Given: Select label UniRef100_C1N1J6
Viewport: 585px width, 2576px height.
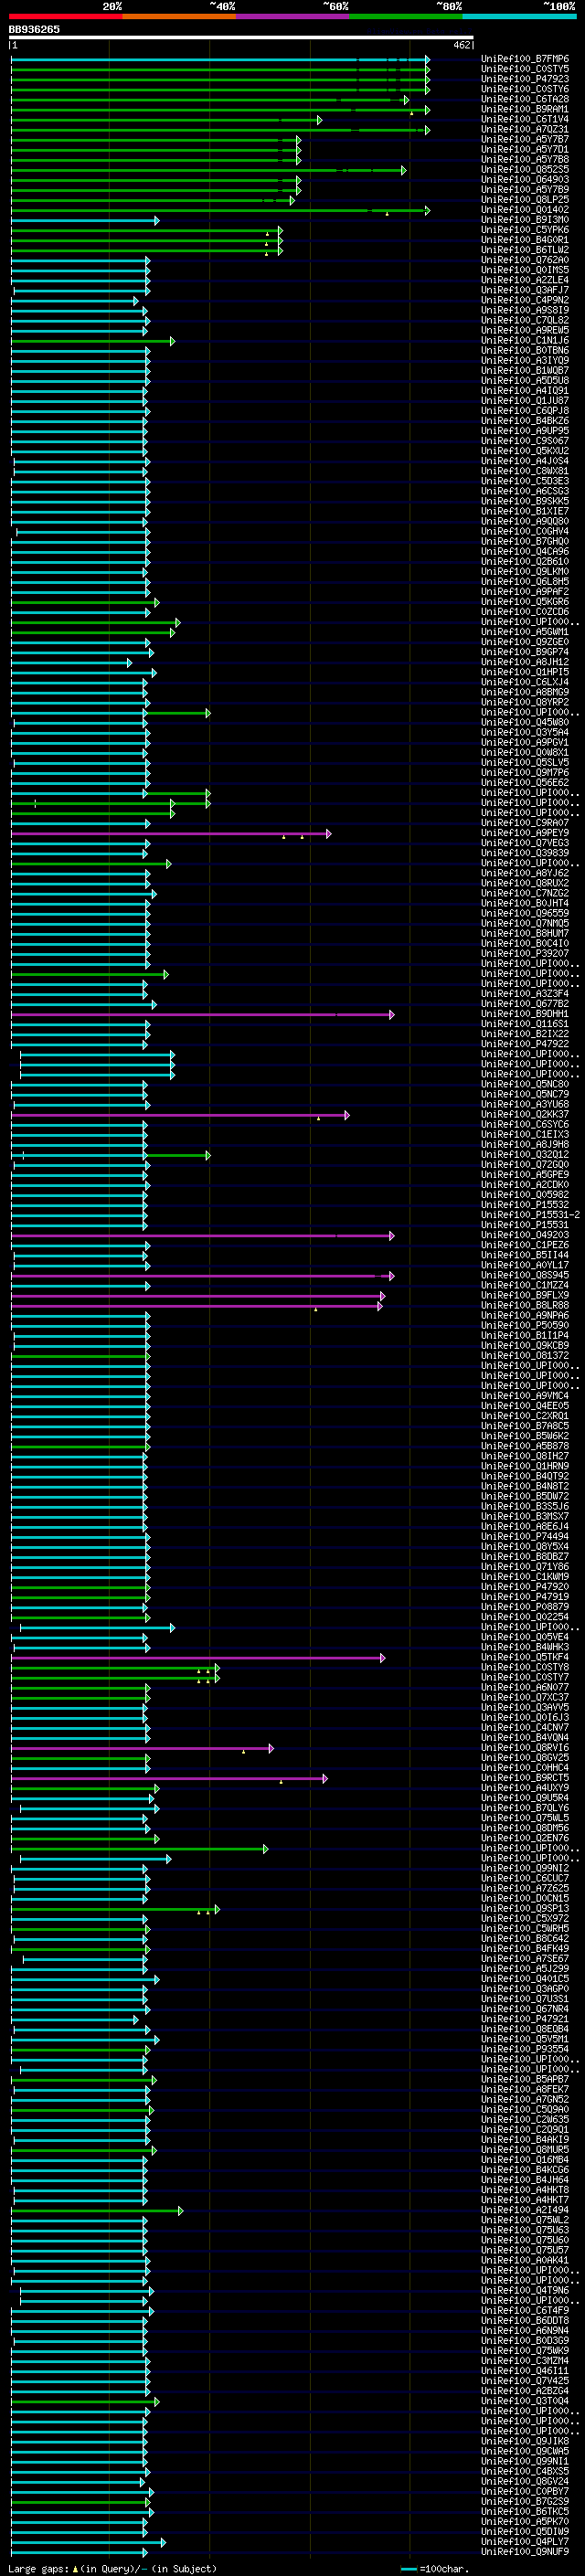Looking at the screenshot, I should coord(525,341).
